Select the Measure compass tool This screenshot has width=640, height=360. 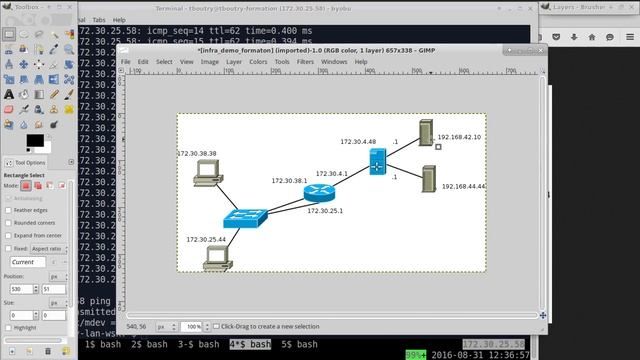click(9, 64)
